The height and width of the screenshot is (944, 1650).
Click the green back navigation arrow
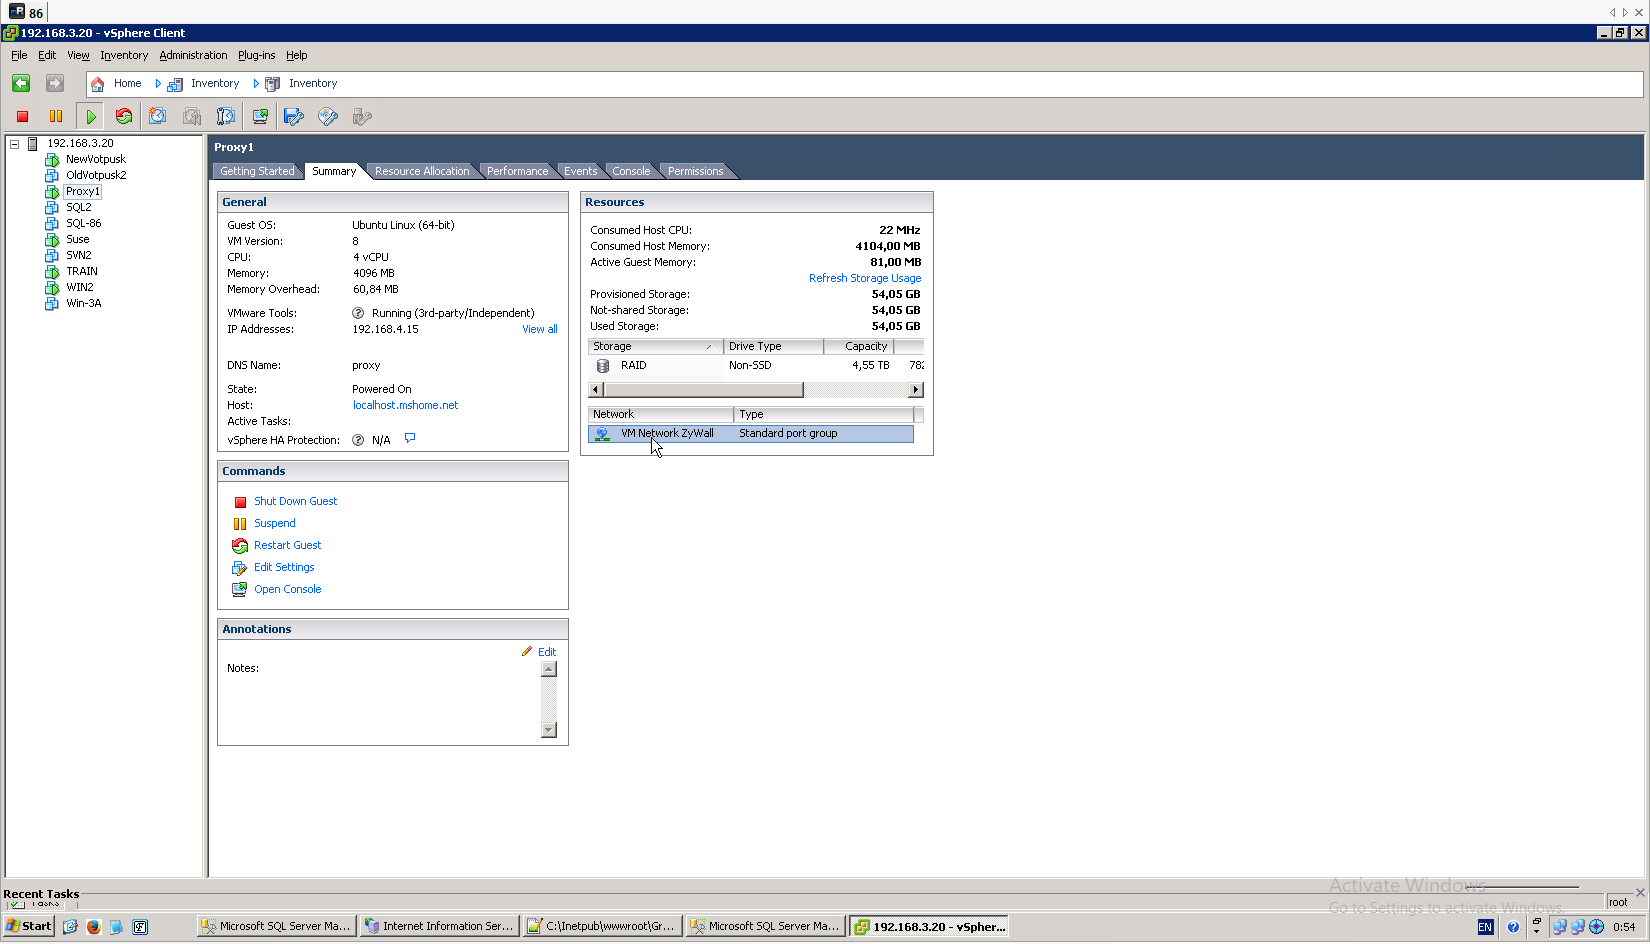point(21,83)
